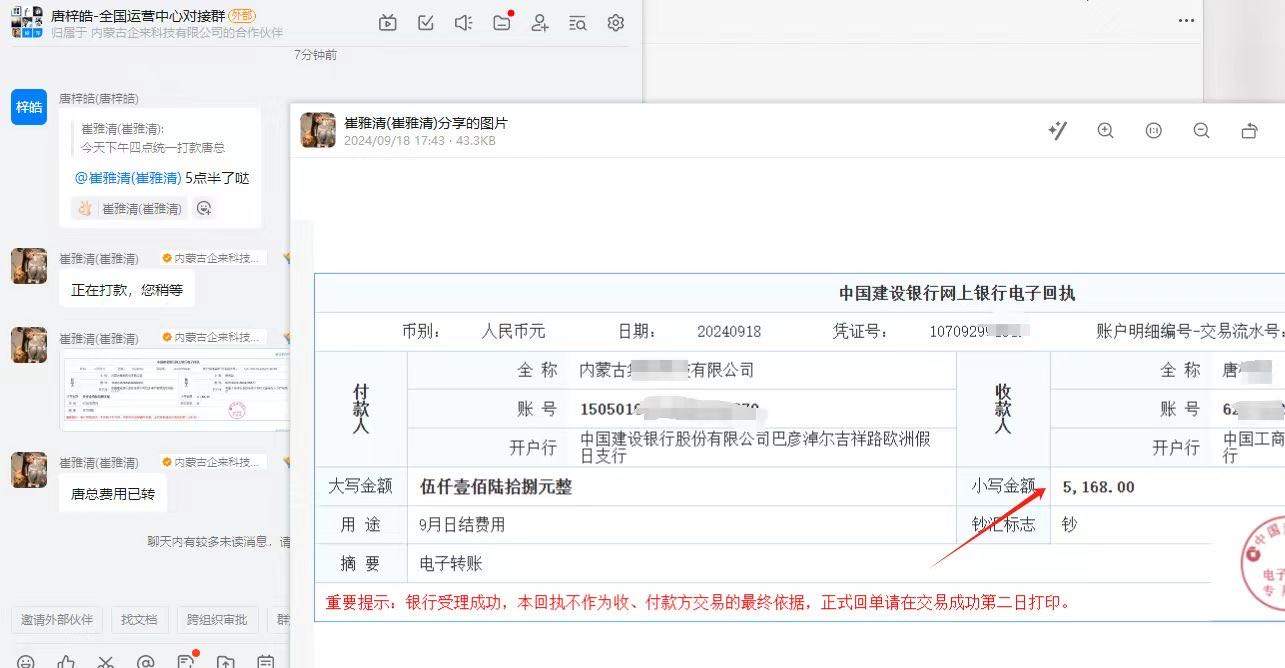
Task: Open the group tasks checkmark icon
Action: coord(426,23)
